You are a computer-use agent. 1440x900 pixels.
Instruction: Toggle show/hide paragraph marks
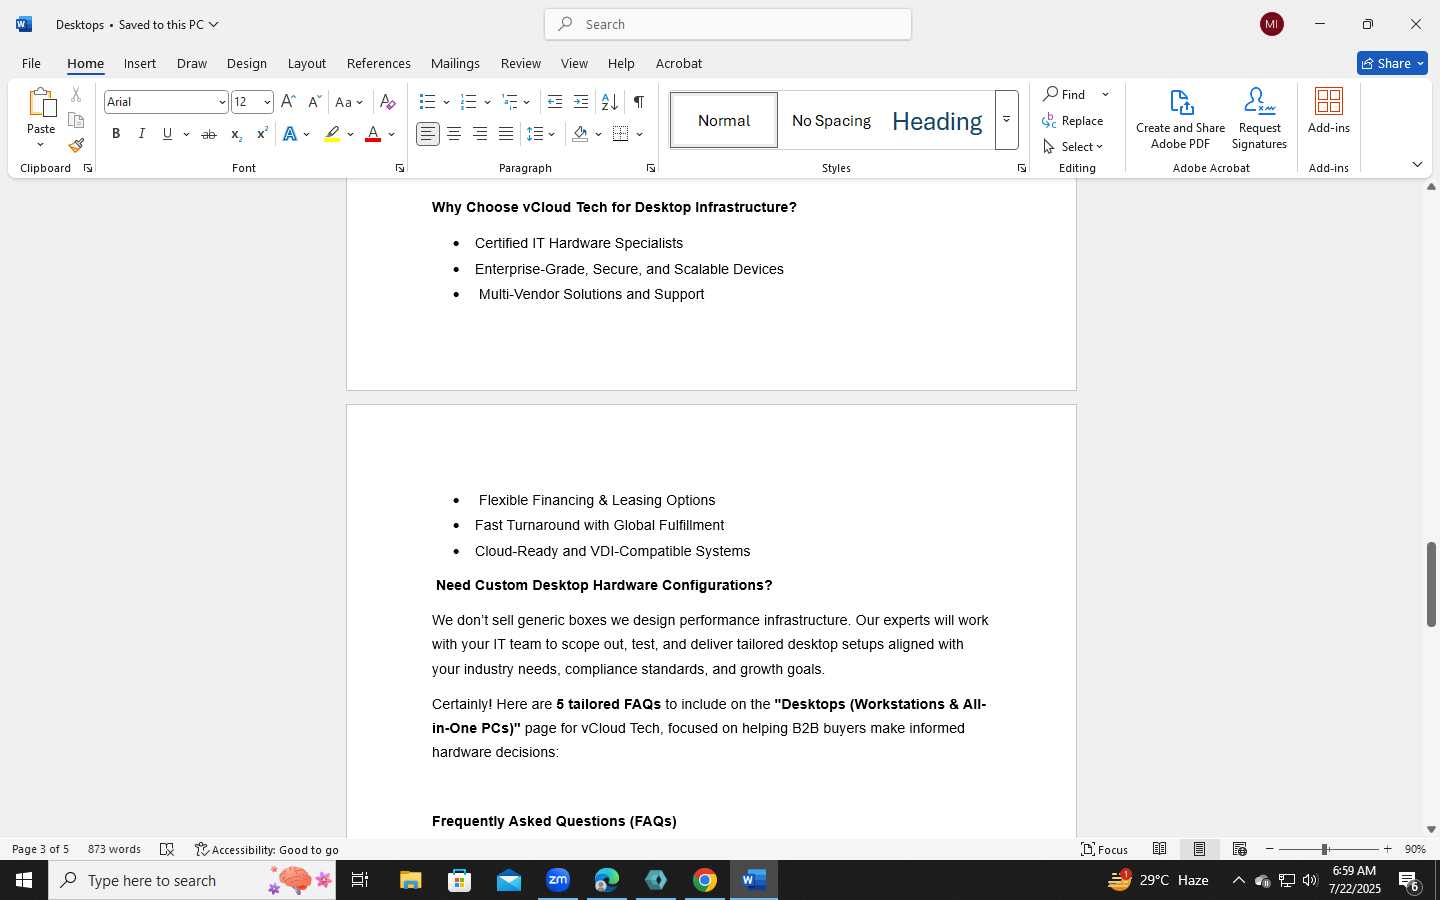[638, 102]
